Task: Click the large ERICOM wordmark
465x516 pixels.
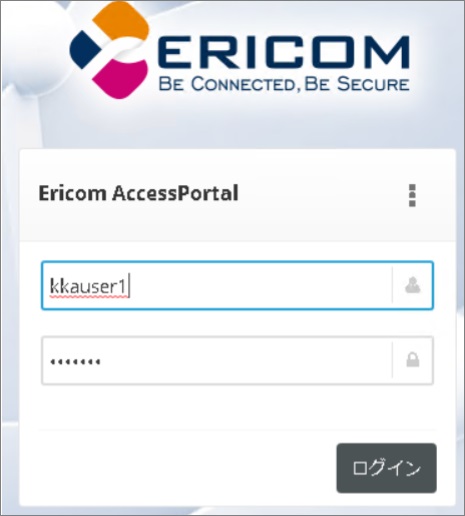Action: [x=282, y=52]
